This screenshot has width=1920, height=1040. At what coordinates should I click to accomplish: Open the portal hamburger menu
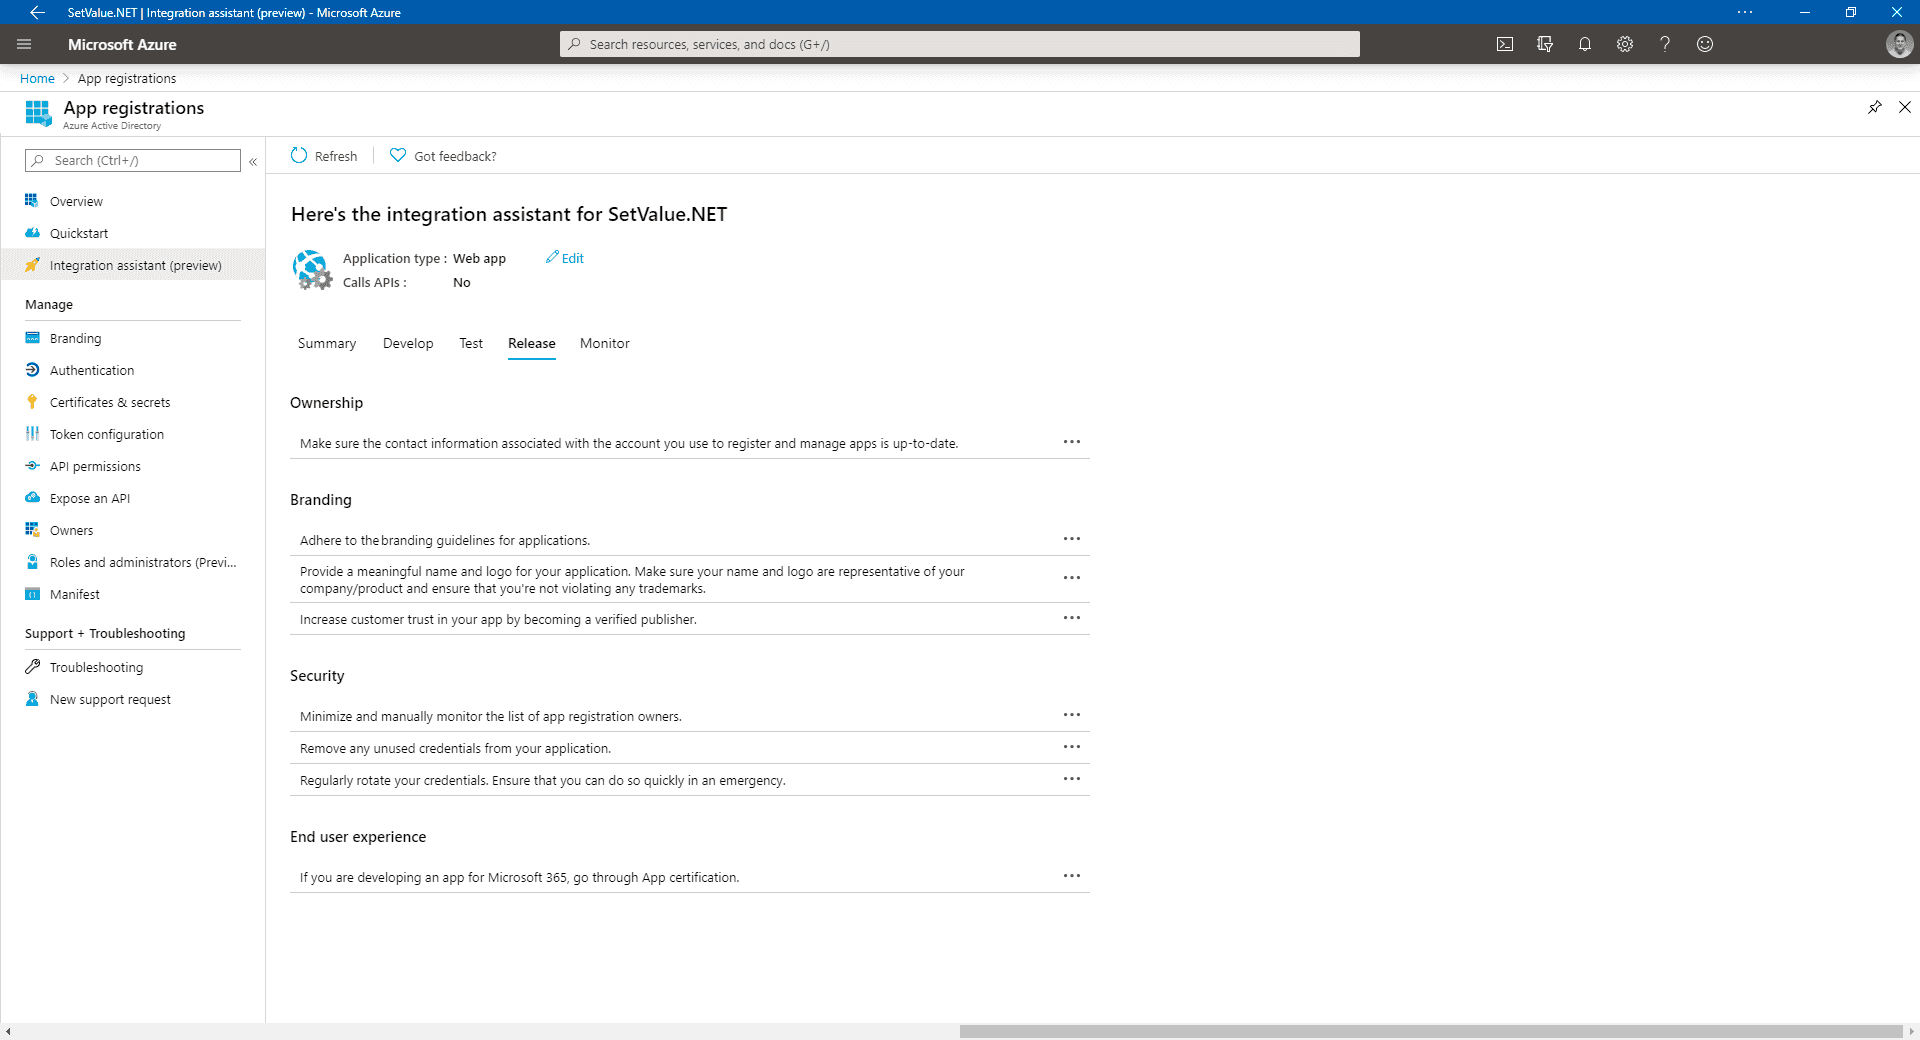(24, 44)
